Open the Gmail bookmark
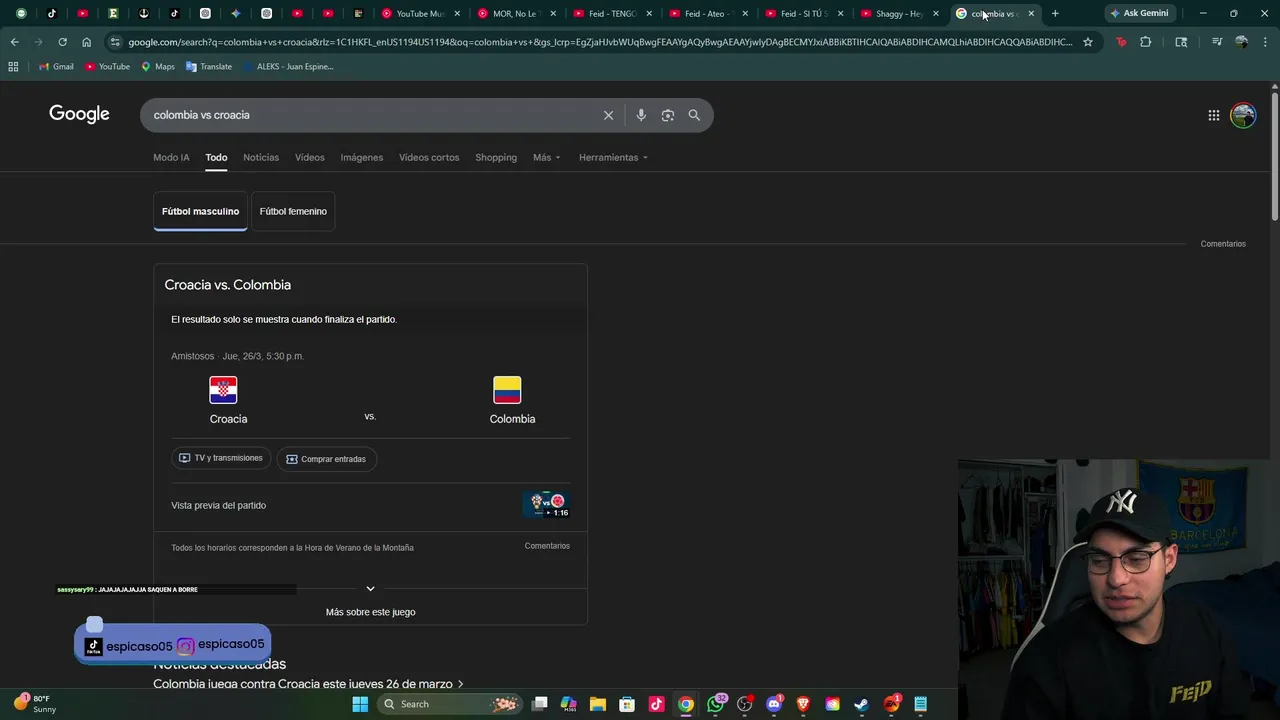 click(56, 66)
